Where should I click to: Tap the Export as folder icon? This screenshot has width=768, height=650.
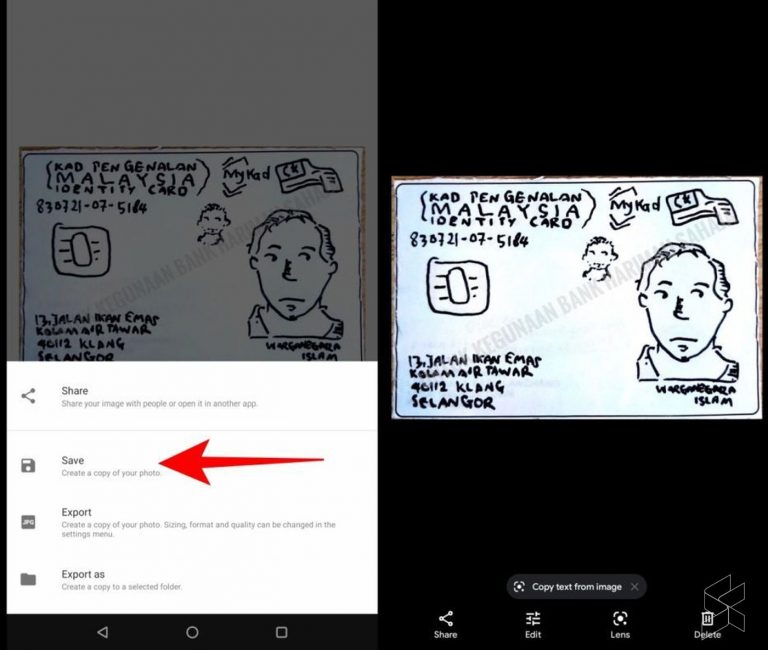pos(28,579)
